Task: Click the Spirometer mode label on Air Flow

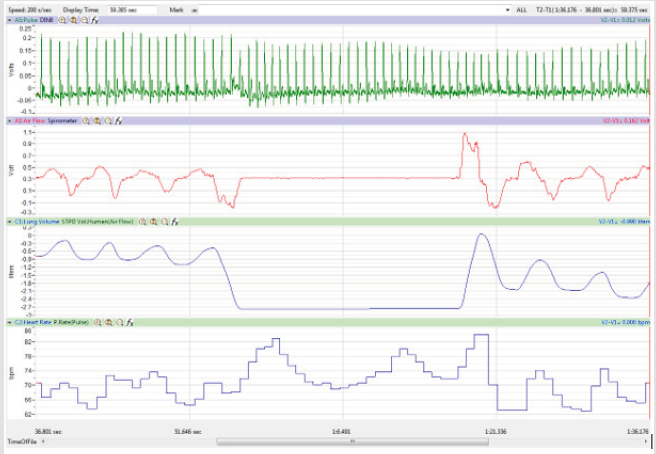Action: click(61, 120)
